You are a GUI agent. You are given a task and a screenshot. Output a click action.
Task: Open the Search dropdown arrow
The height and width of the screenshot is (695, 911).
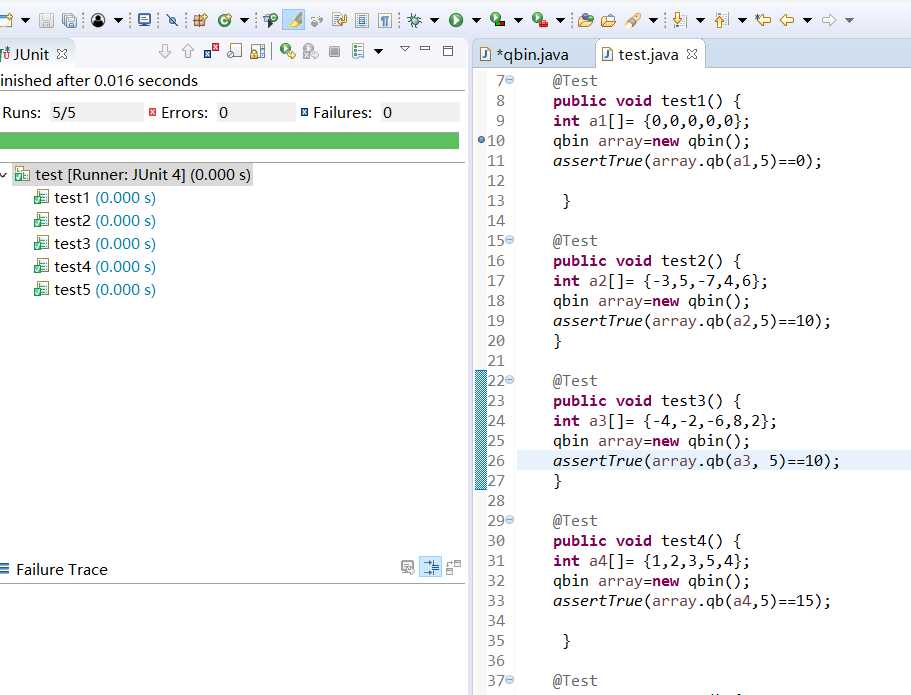click(653, 20)
